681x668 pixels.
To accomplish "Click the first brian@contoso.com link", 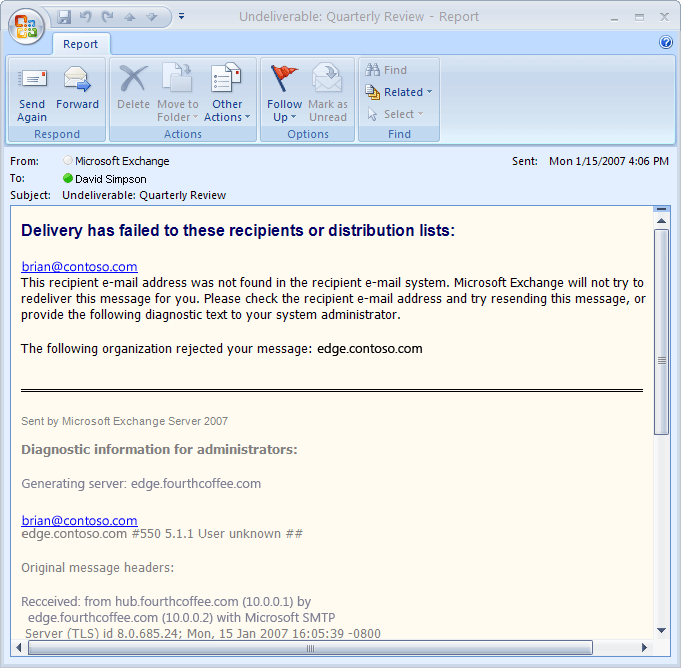I will click(x=79, y=267).
